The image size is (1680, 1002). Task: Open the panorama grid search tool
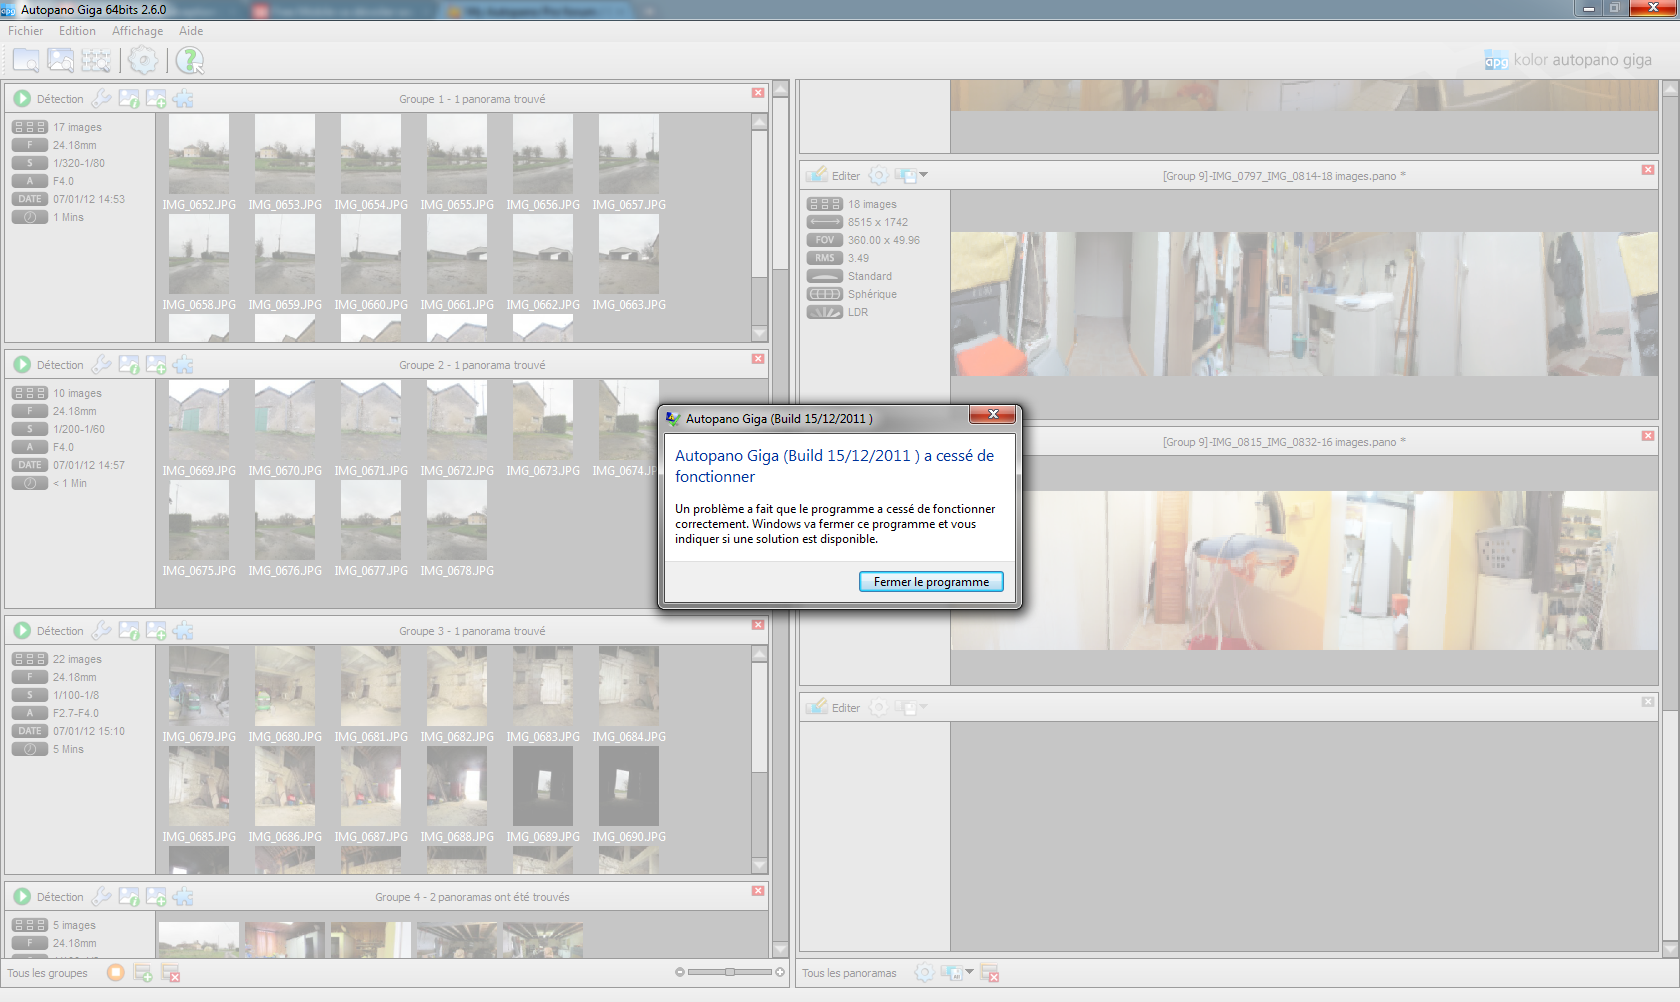point(96,61)
